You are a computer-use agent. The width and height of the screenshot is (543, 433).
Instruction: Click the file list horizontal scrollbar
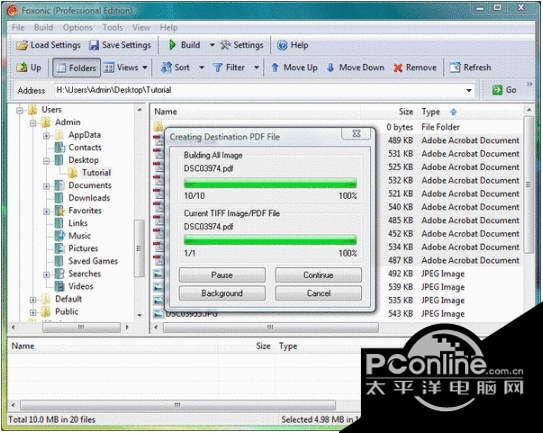pos(270,327)
